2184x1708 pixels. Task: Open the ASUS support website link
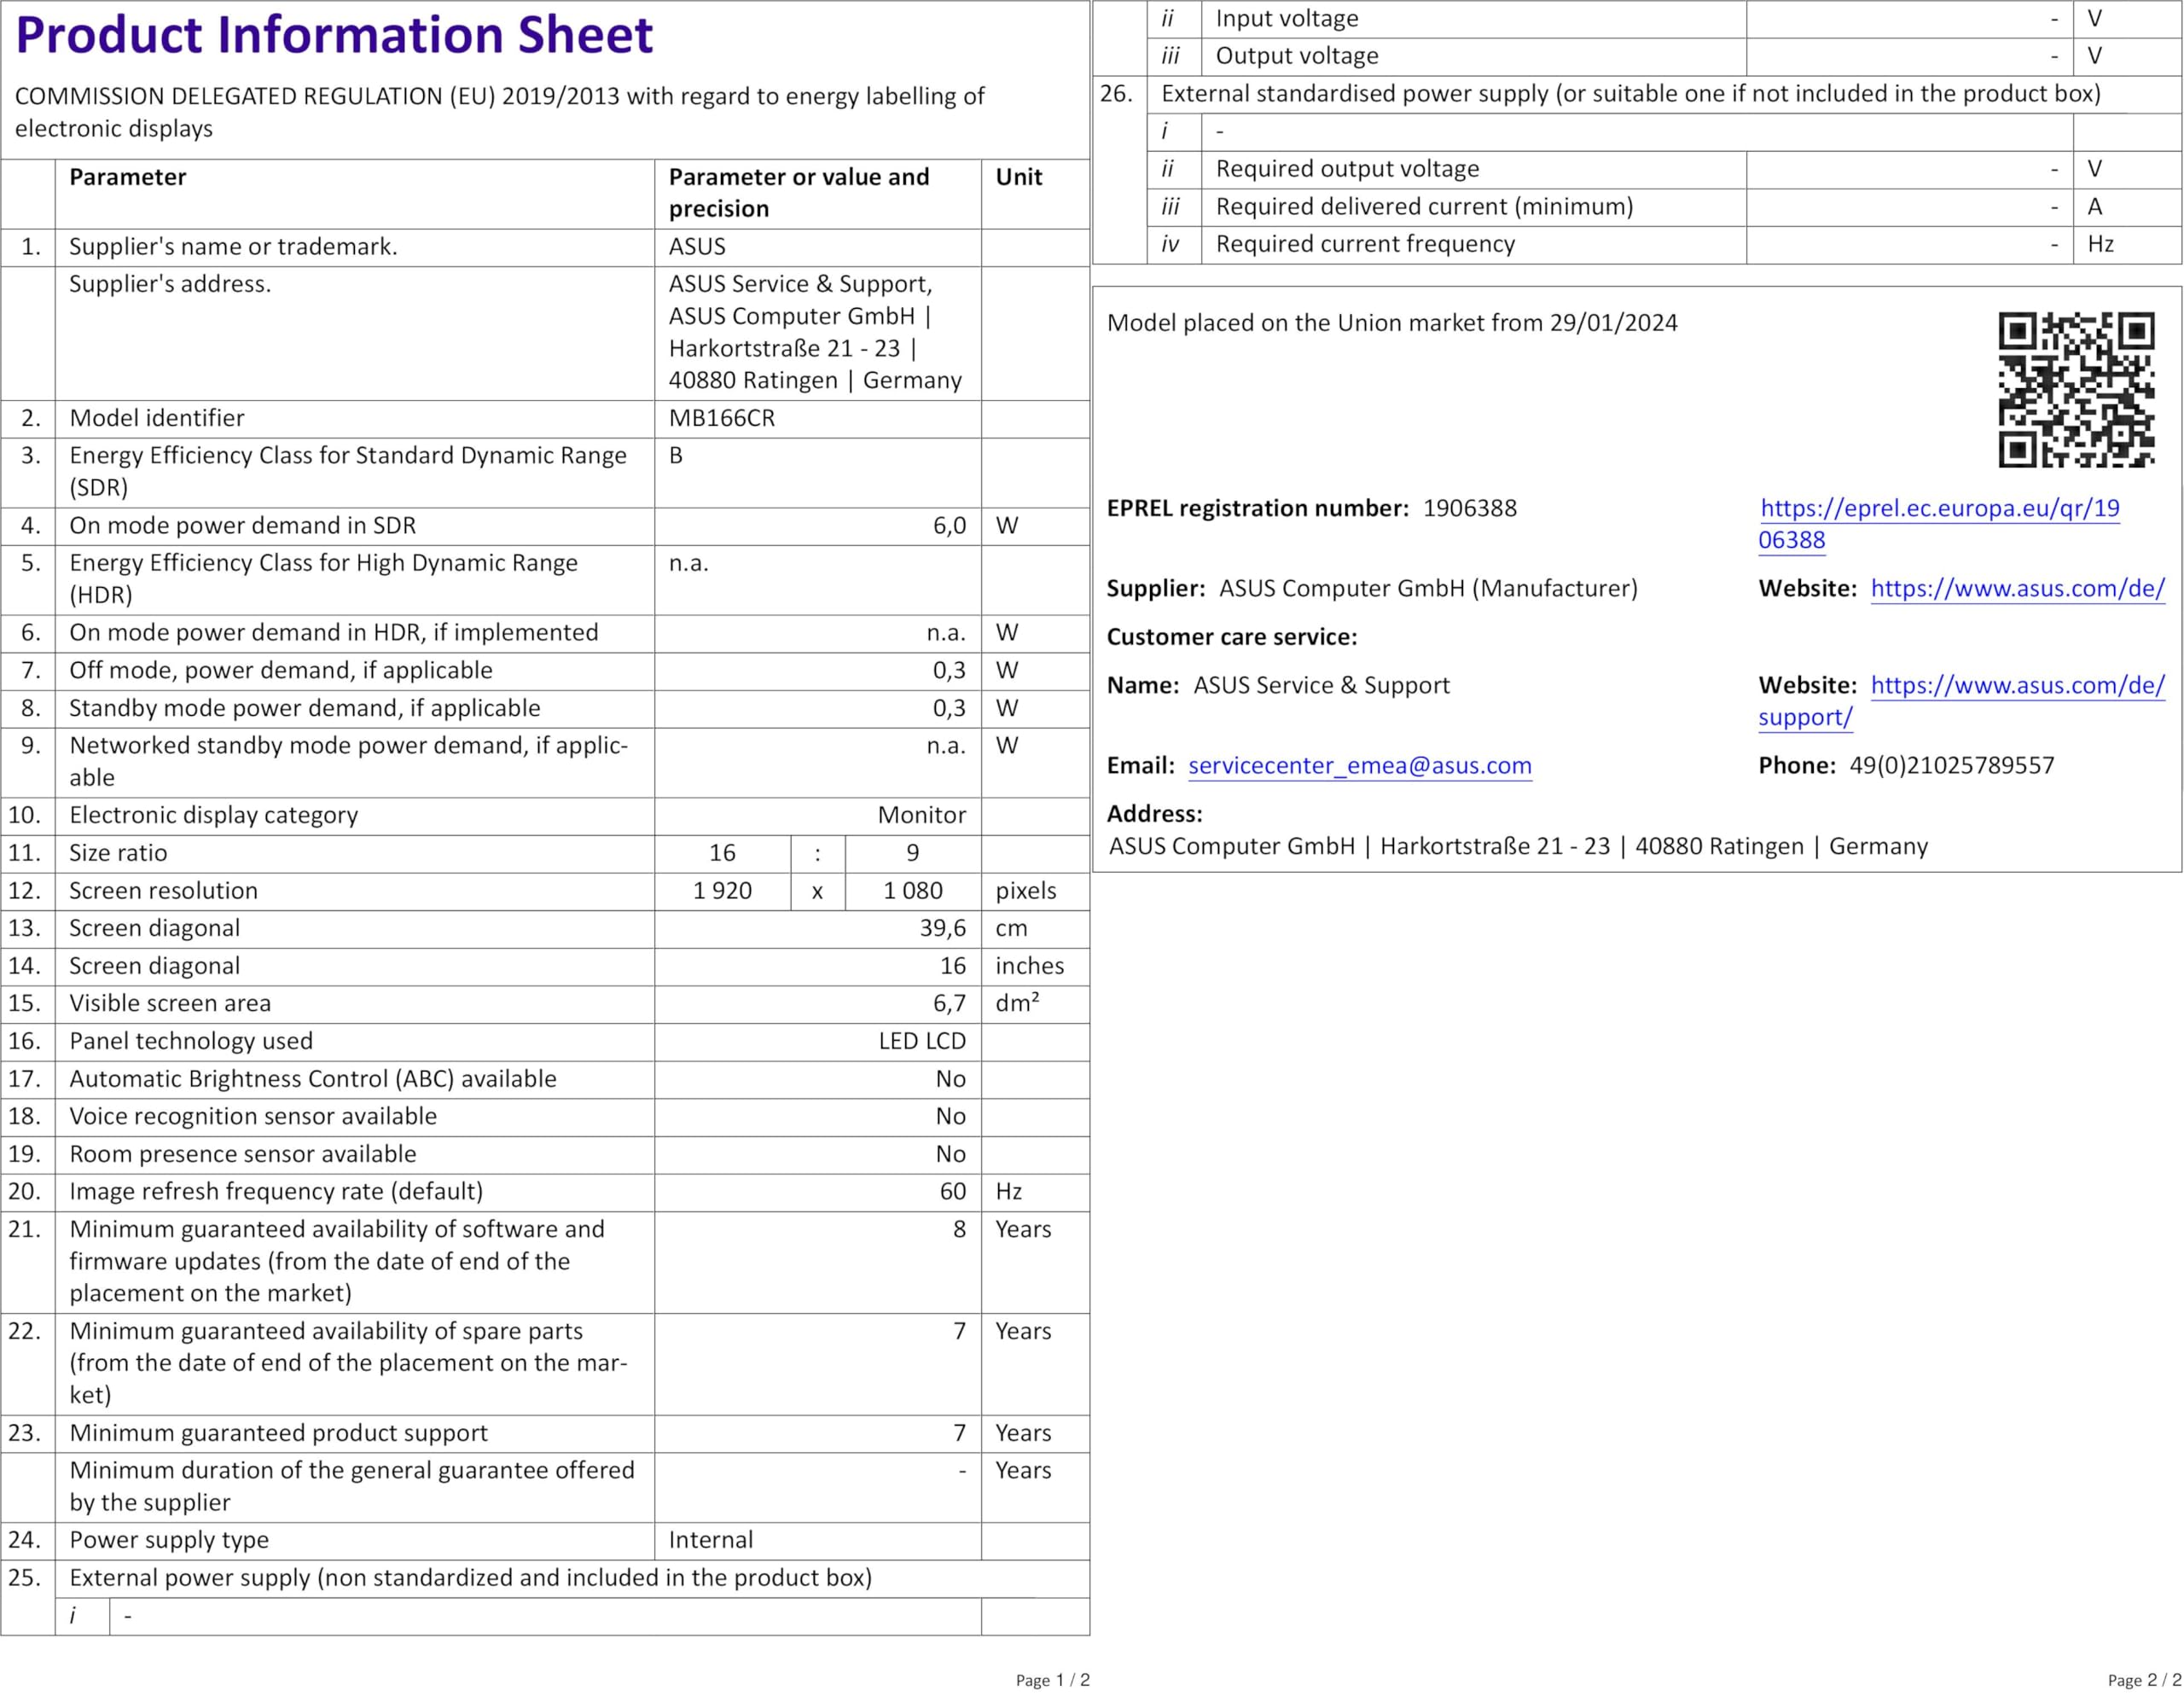click(2016, 686)
